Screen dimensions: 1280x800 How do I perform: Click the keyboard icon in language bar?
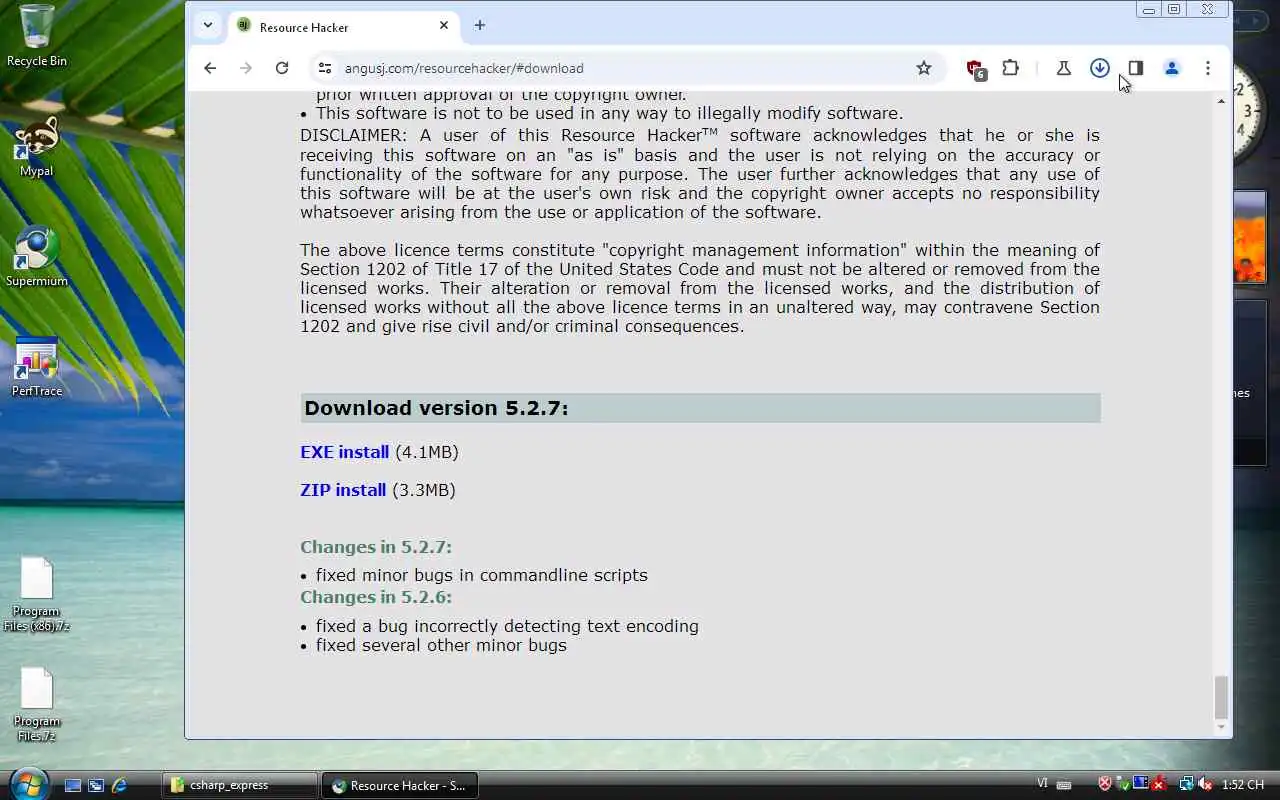(x=1064, y=786)
